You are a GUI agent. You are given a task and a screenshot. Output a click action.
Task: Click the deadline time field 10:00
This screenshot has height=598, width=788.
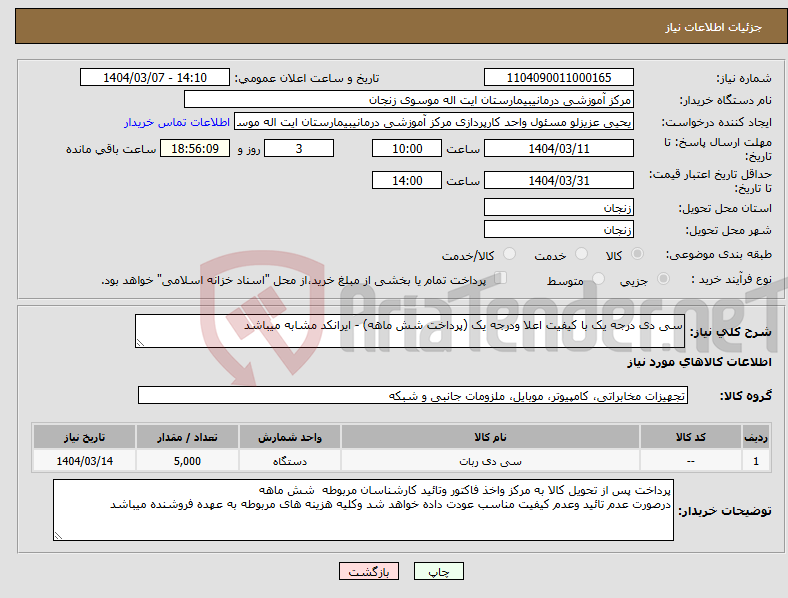407,148
